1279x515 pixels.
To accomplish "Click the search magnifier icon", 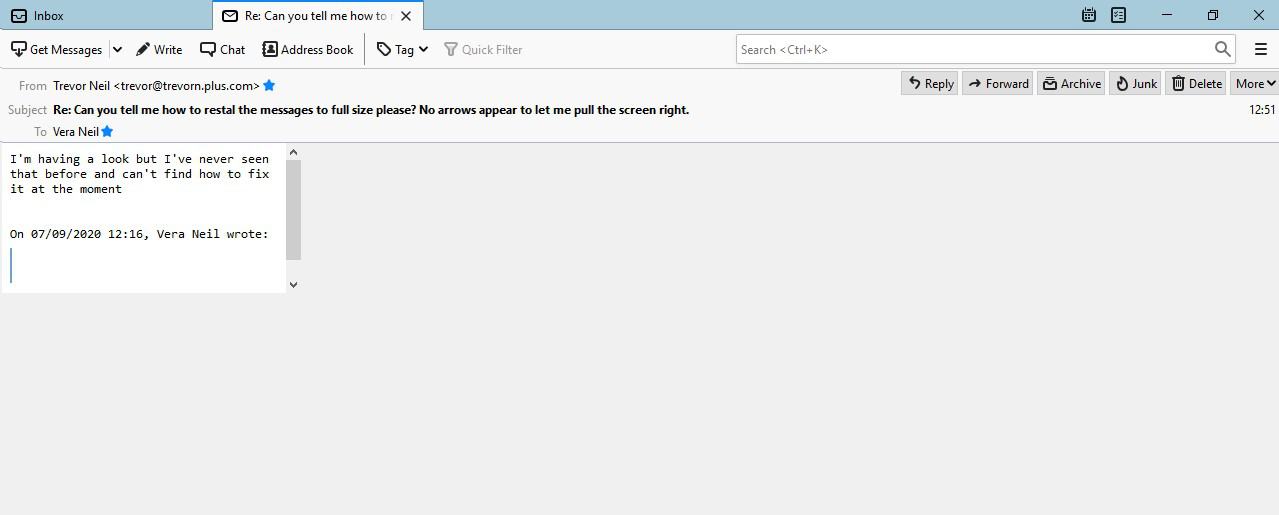I will 1222,49.
